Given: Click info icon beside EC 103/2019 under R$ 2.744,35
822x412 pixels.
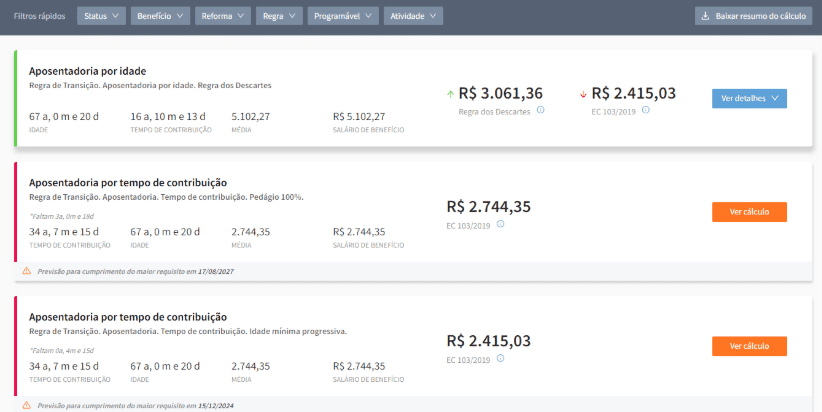Looking at the screenshot, I should click(500, 224).
